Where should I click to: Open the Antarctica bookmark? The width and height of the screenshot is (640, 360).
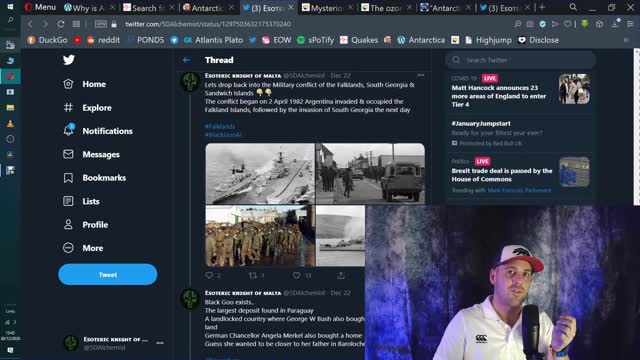point(421,40)
